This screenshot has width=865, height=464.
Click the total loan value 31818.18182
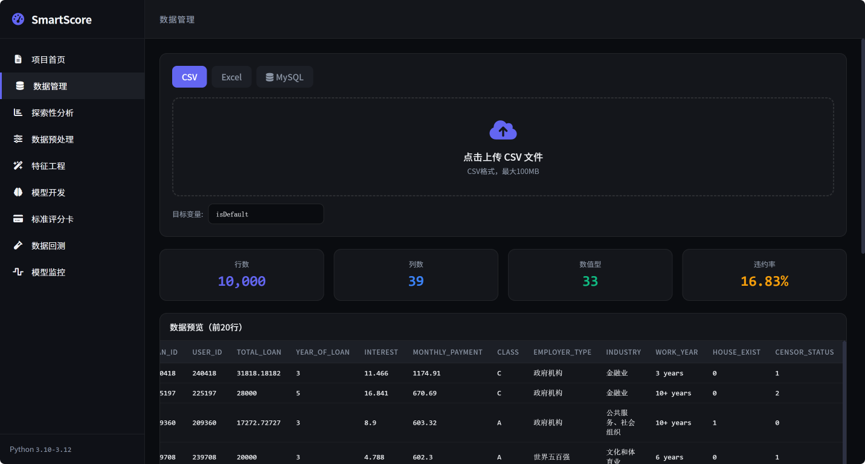[258, 374]
